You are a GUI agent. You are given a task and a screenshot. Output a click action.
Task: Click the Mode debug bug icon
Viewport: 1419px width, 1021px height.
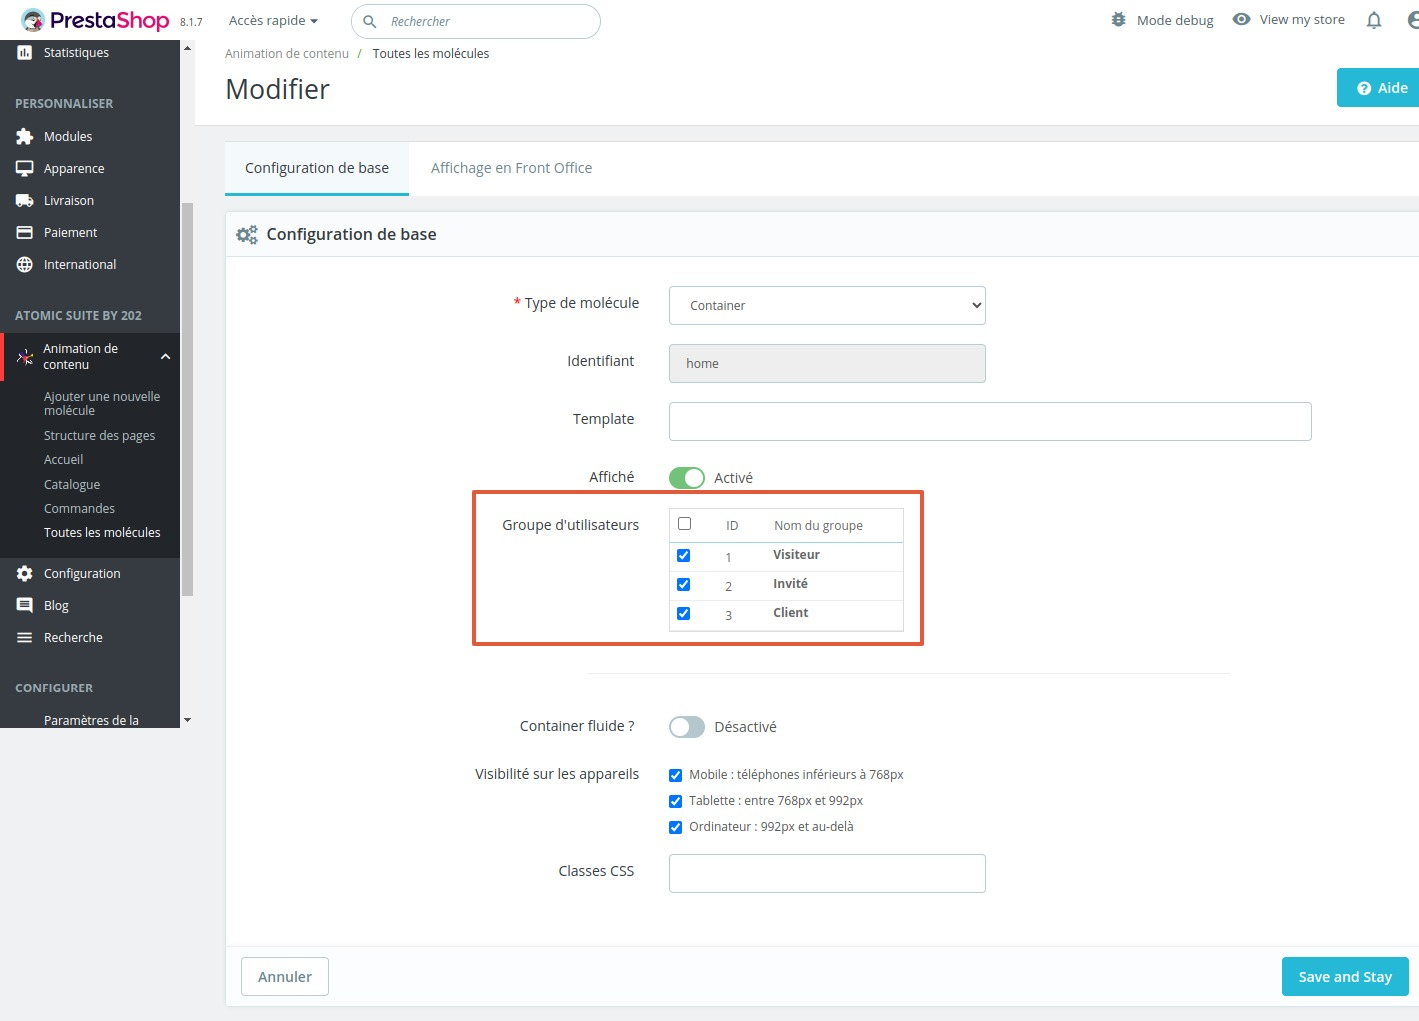point(1118,20)
